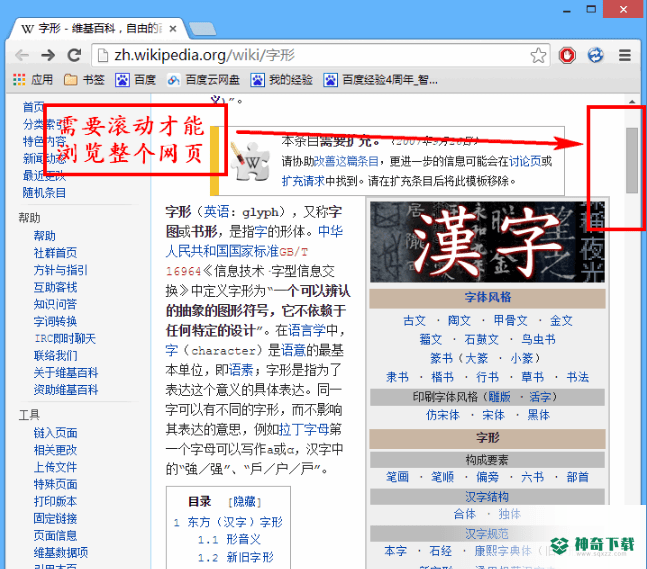The height and width of the screenshot is (569, 647).
Task: Open a new tab
Action: (x=202, y=29)
